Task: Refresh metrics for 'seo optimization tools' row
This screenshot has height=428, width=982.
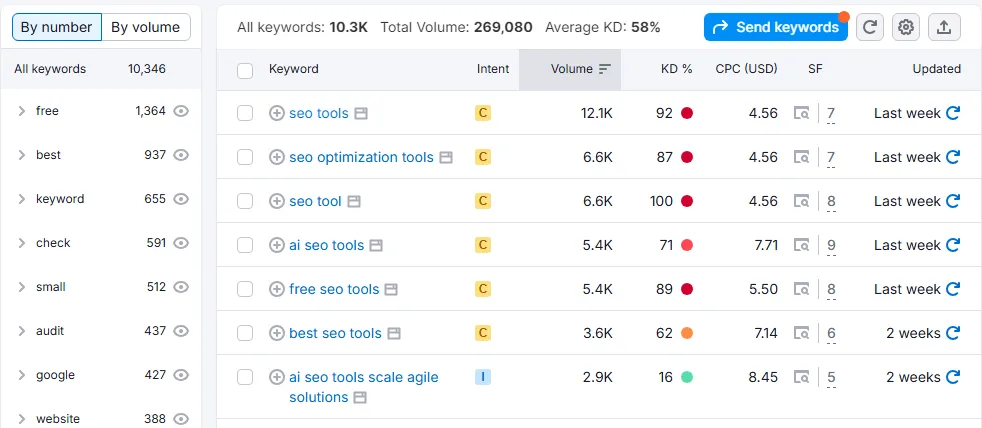Action: [x=953, y=157]
